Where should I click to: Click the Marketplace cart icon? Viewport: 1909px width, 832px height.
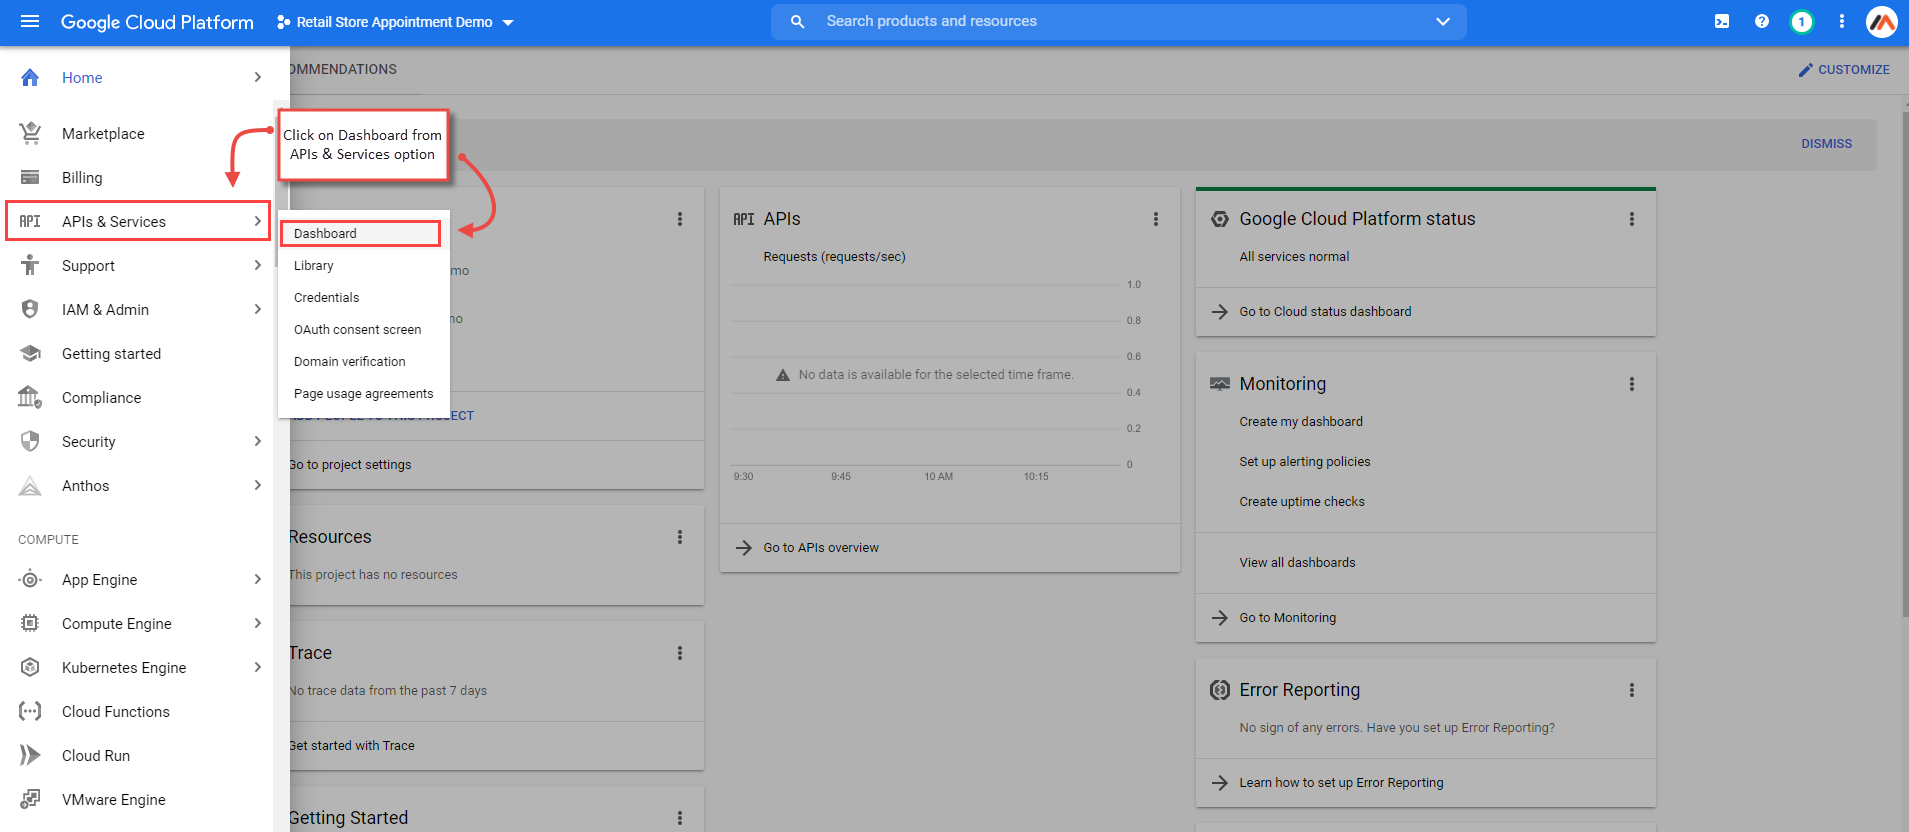[x=30, y=133]
